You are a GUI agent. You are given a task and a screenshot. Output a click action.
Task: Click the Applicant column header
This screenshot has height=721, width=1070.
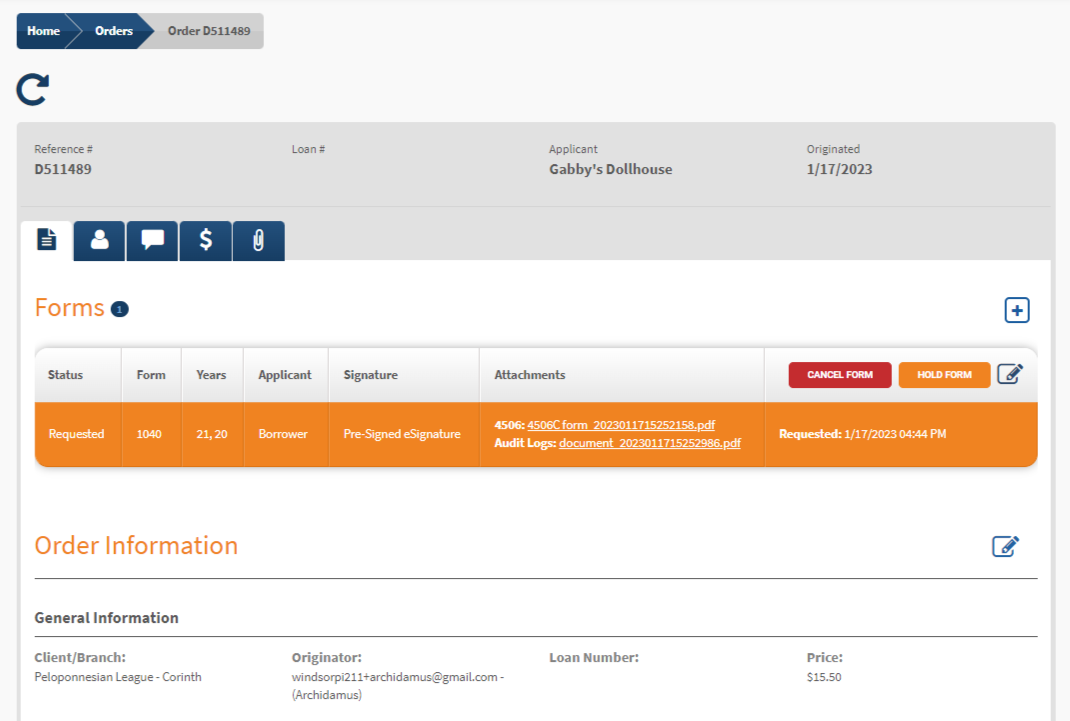pos(285,374)
